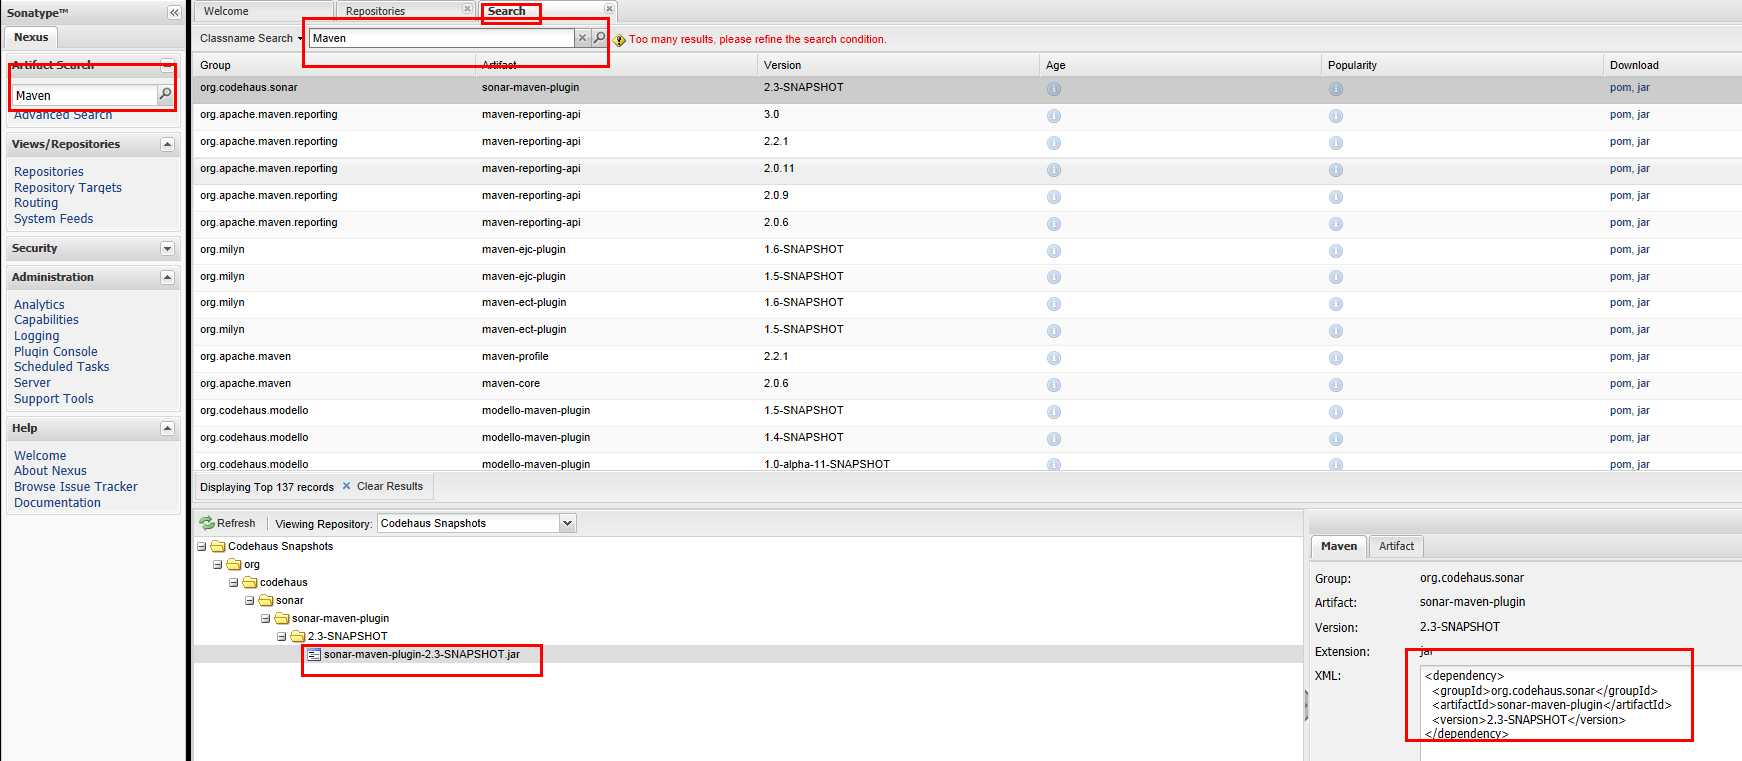Collapse the sonar-maven-plugin tree node
This screenshot has height=761, width=1742.
(266, 619)
